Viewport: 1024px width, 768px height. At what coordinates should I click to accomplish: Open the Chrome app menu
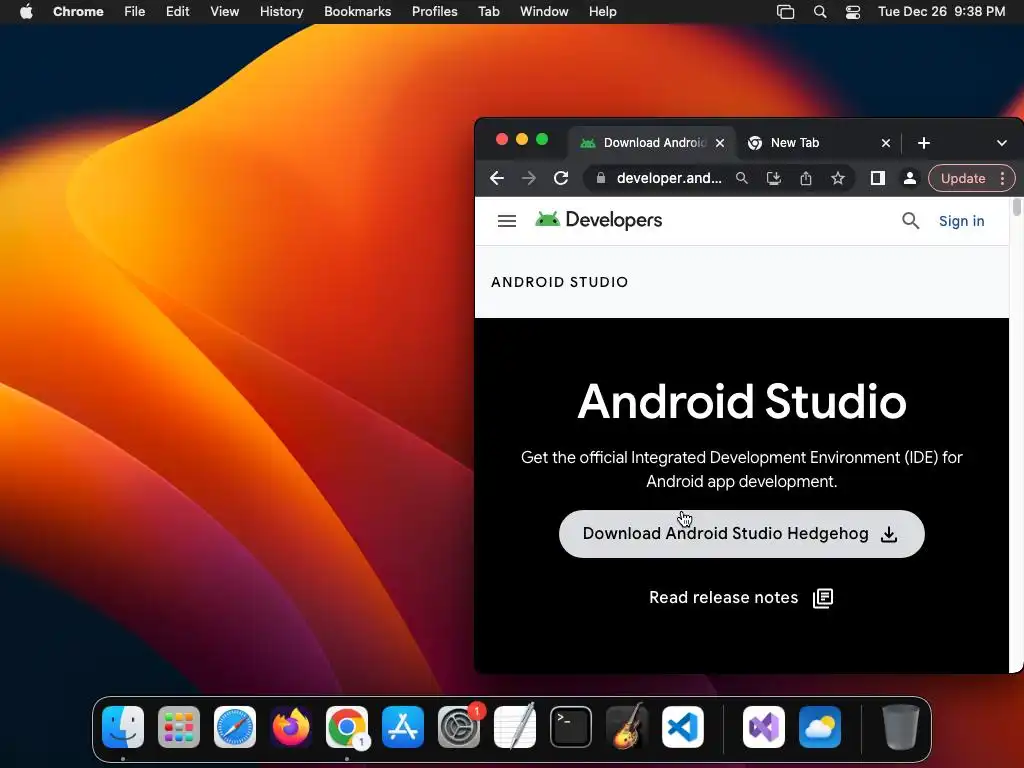coord(78,12)
